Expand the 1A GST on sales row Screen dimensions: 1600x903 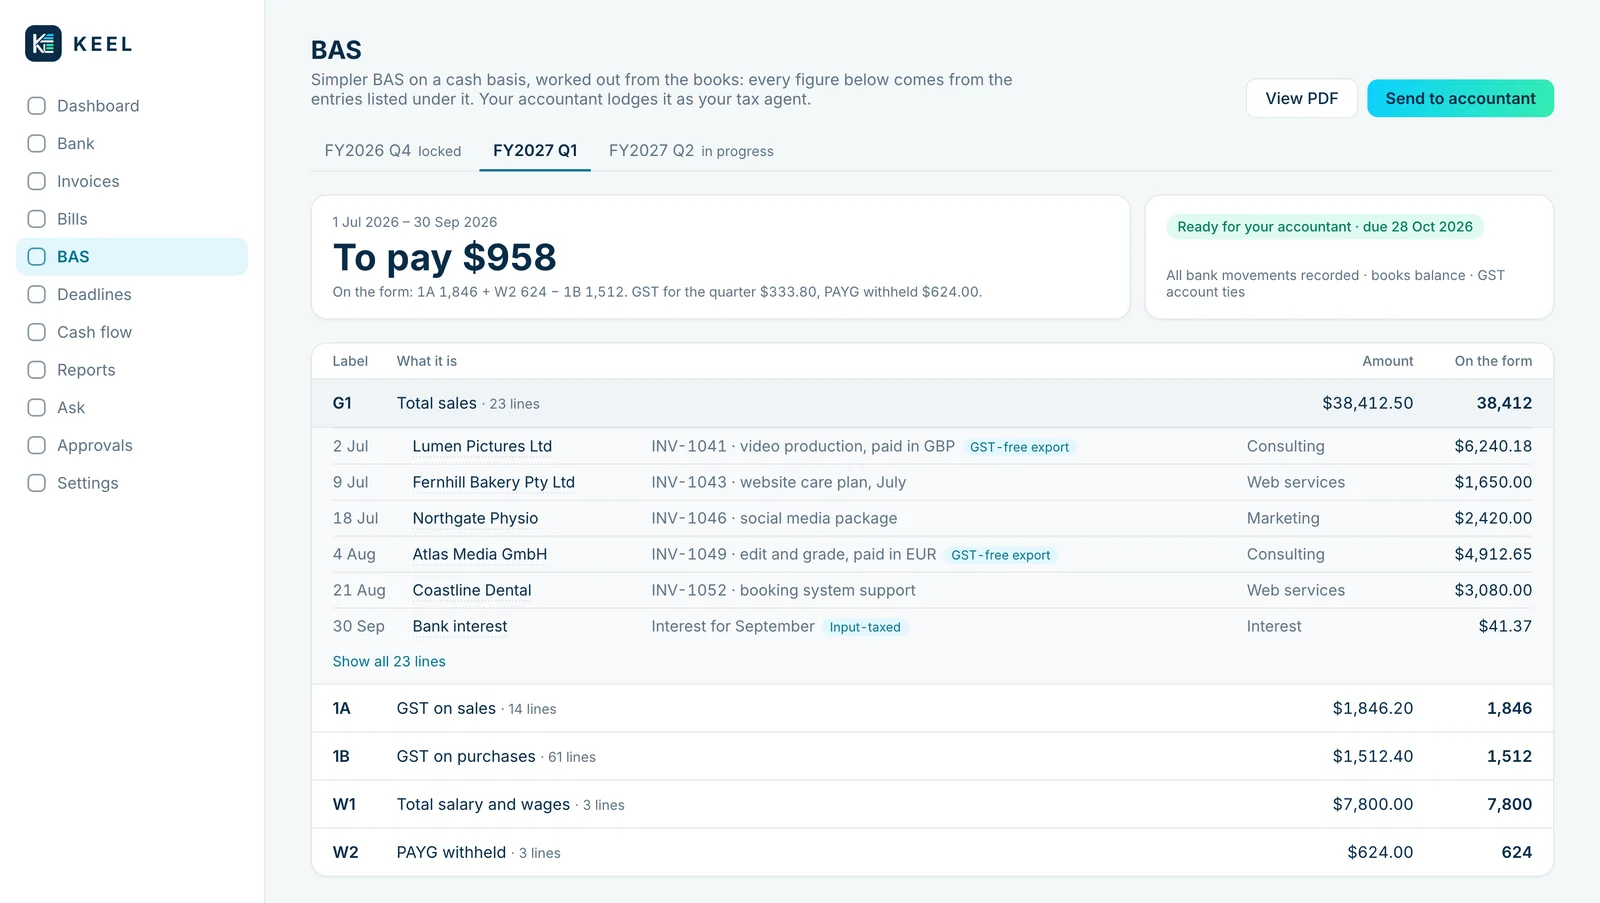click(x=932, y=708)
